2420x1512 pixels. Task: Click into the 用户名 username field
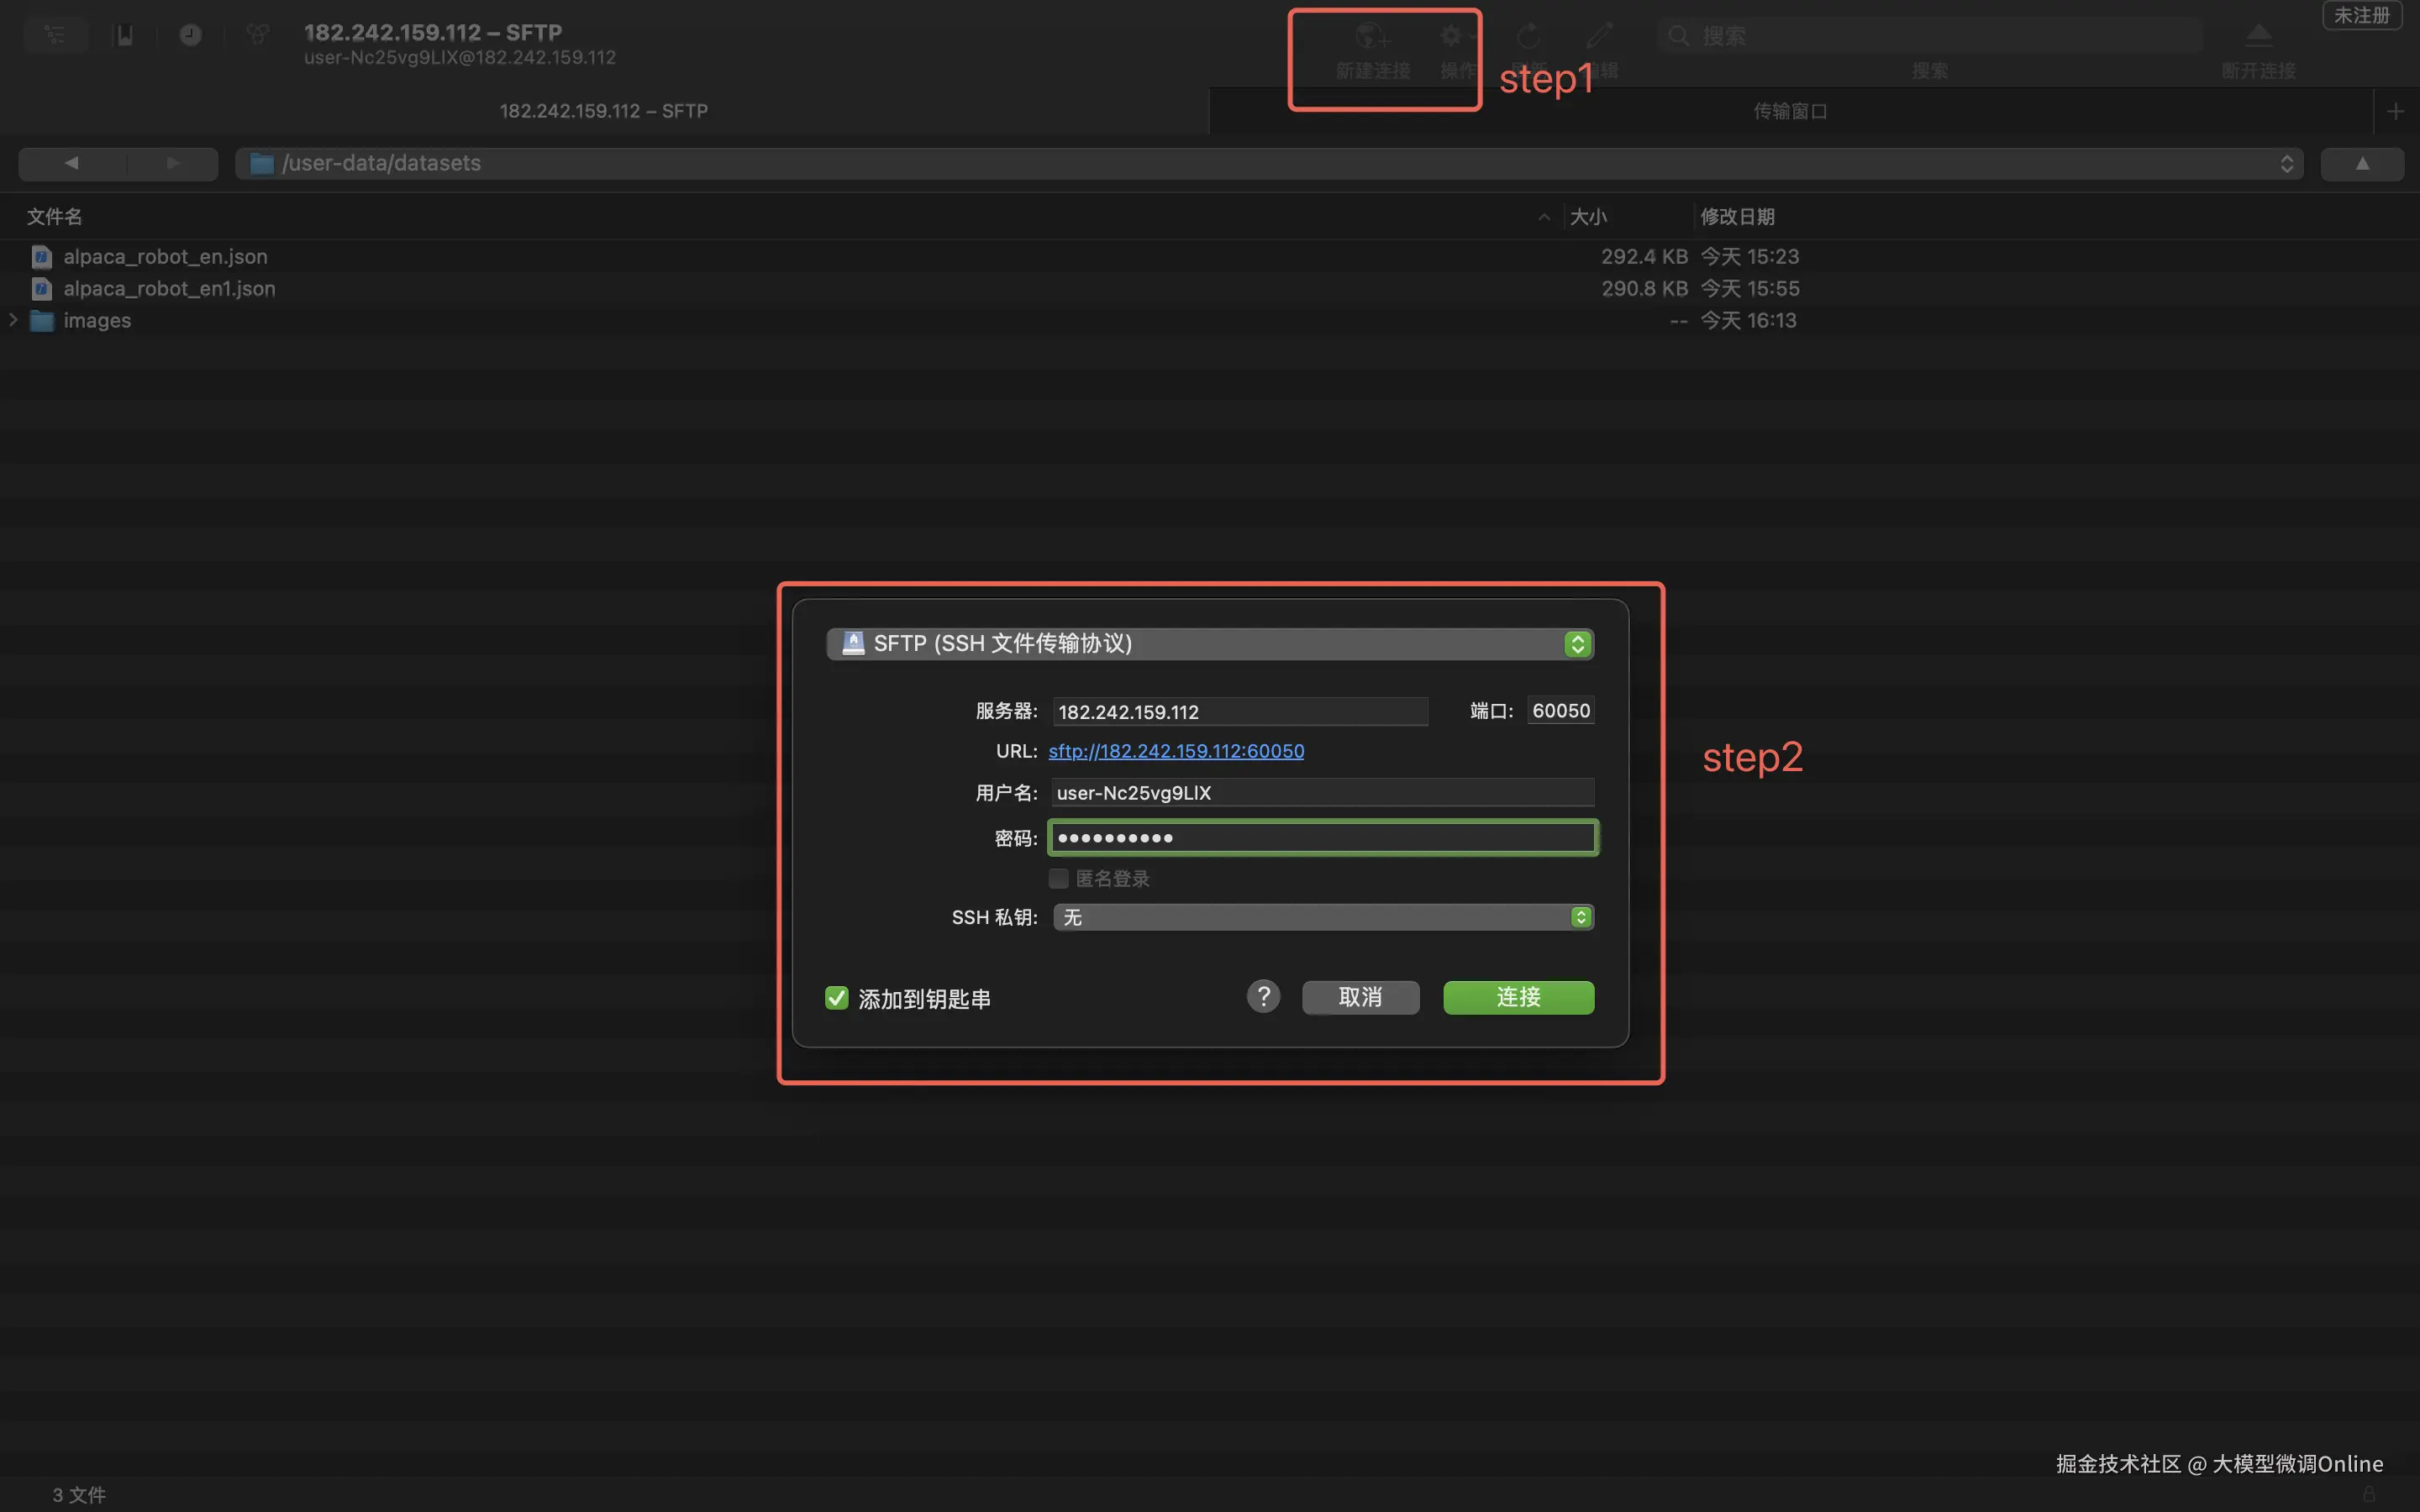point(1322,793)
